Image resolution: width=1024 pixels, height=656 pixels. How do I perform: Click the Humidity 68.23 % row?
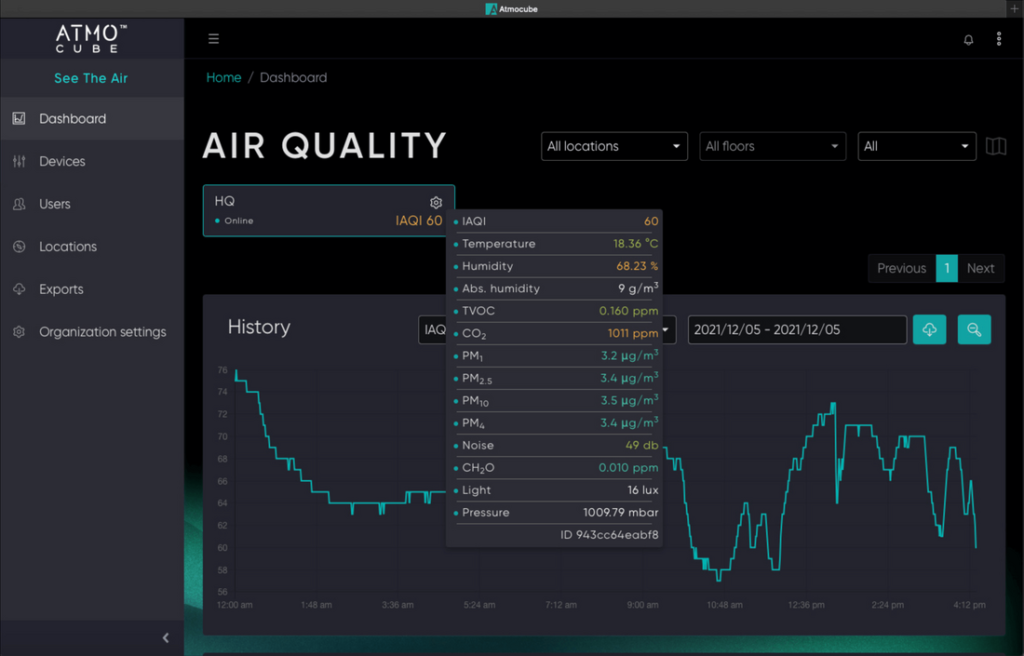point(556,266)
